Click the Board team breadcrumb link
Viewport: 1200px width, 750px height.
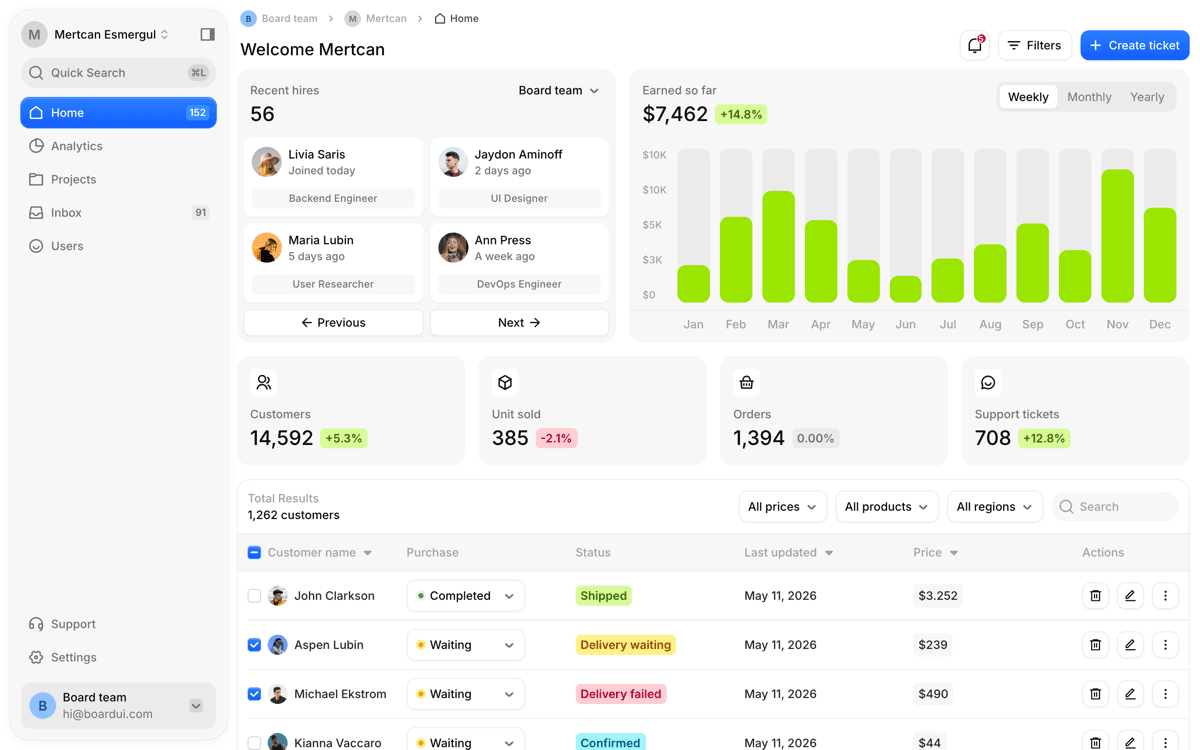[x=290, y=19]
